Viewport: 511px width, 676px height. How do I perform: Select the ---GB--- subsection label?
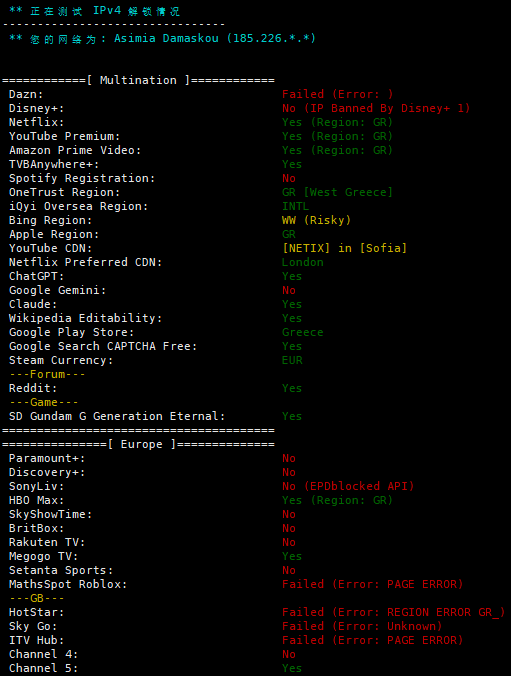click(37, 599)
